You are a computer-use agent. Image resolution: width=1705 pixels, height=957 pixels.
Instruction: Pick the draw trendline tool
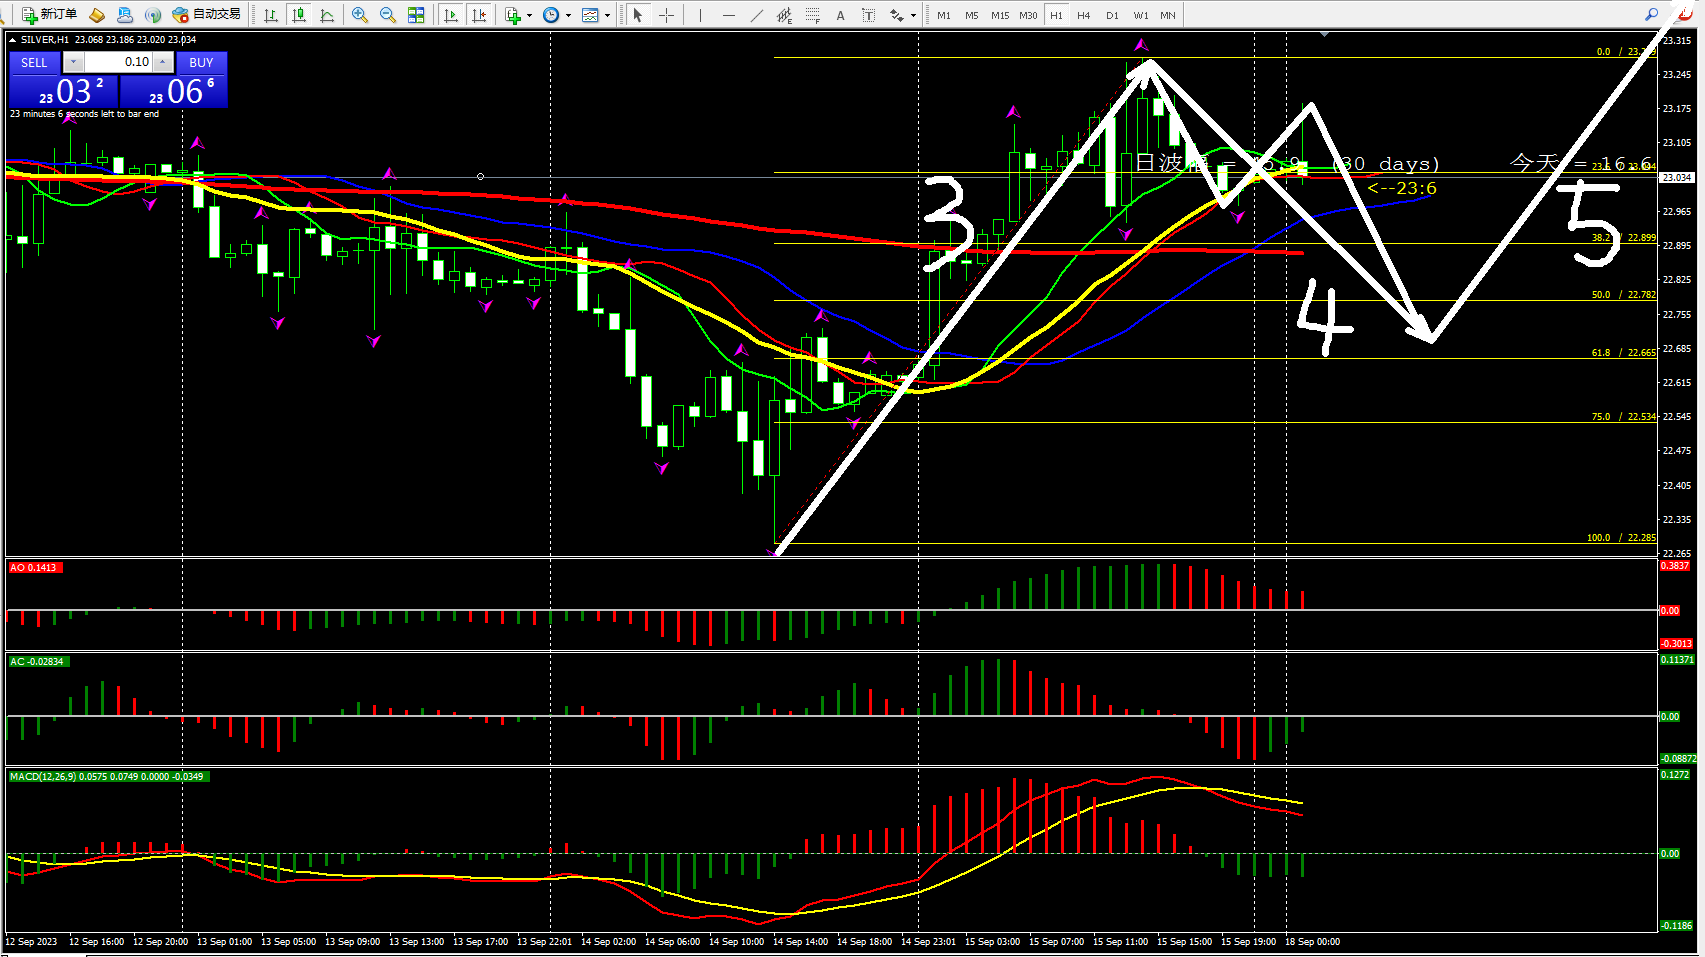757,15
